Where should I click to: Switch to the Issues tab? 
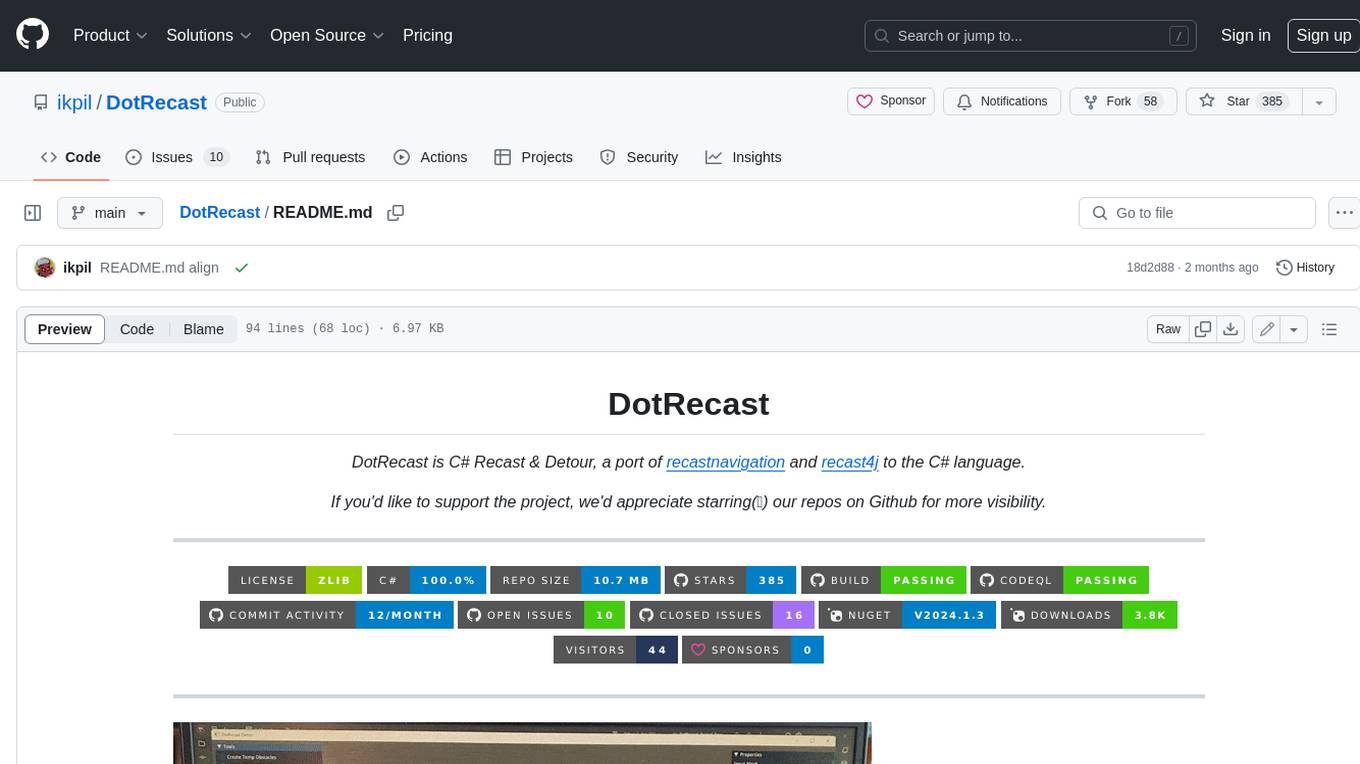[x=177, y=157]
